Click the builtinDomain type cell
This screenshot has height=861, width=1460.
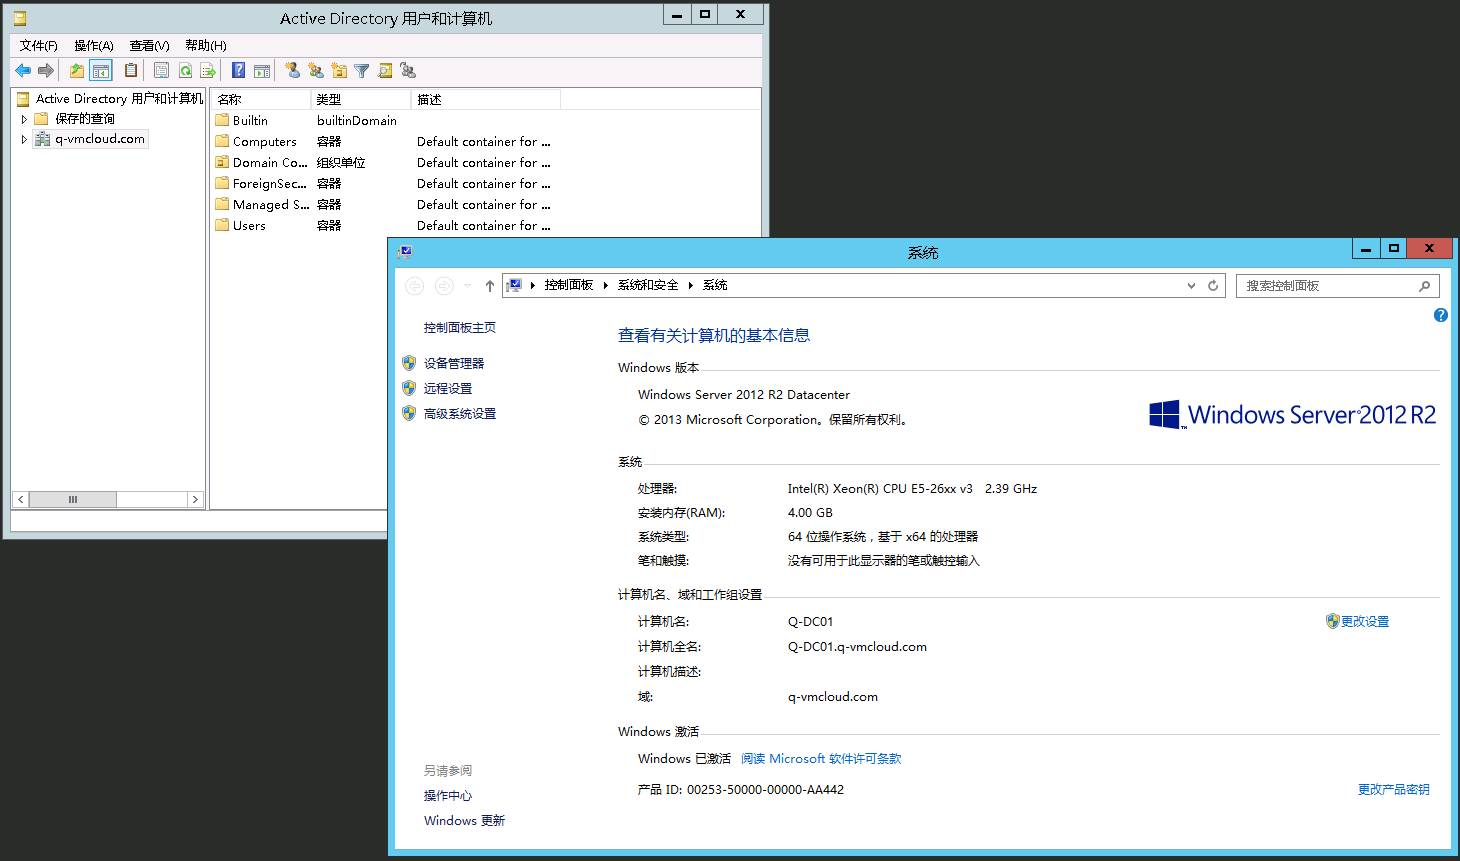pyautogui.click(x=357, y=120)
